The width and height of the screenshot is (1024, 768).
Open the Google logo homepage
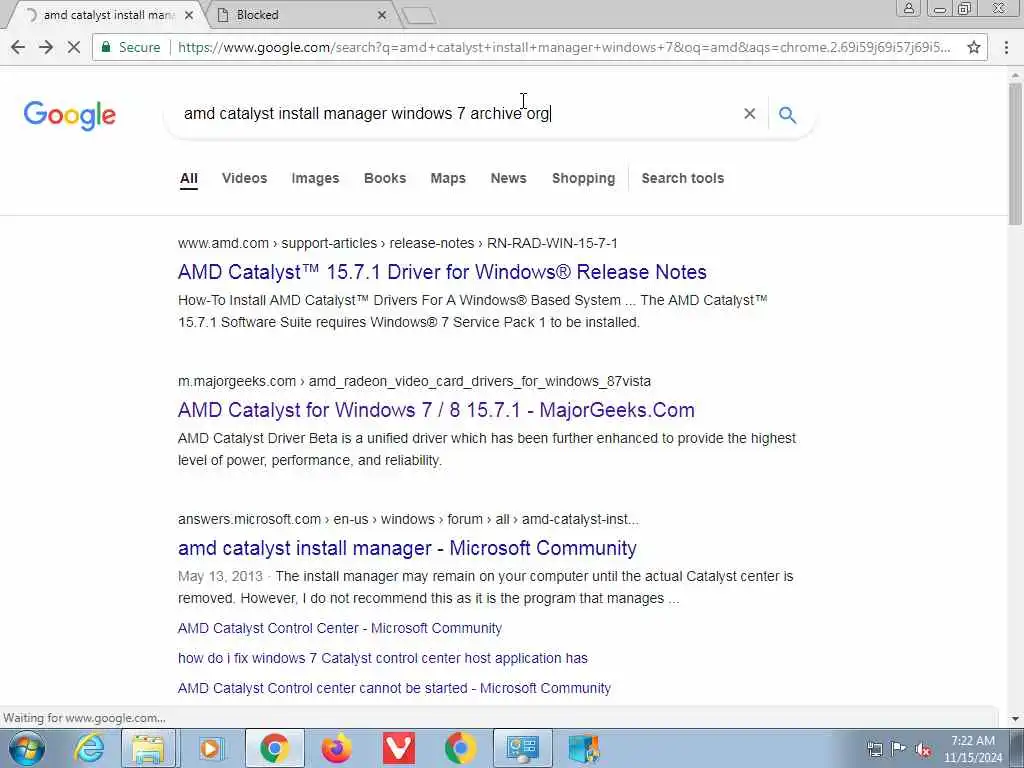70,115
